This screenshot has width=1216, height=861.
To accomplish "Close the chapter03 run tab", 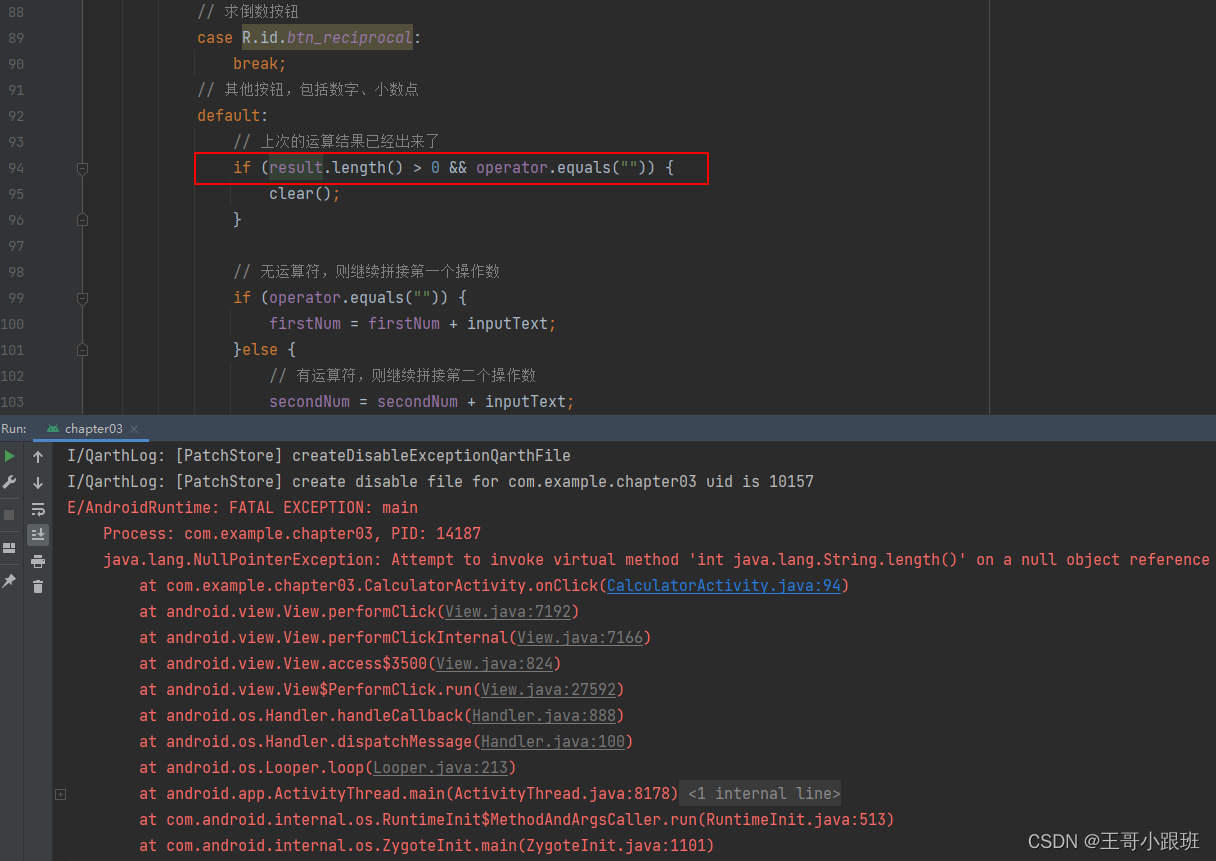I will pos(133,427).
